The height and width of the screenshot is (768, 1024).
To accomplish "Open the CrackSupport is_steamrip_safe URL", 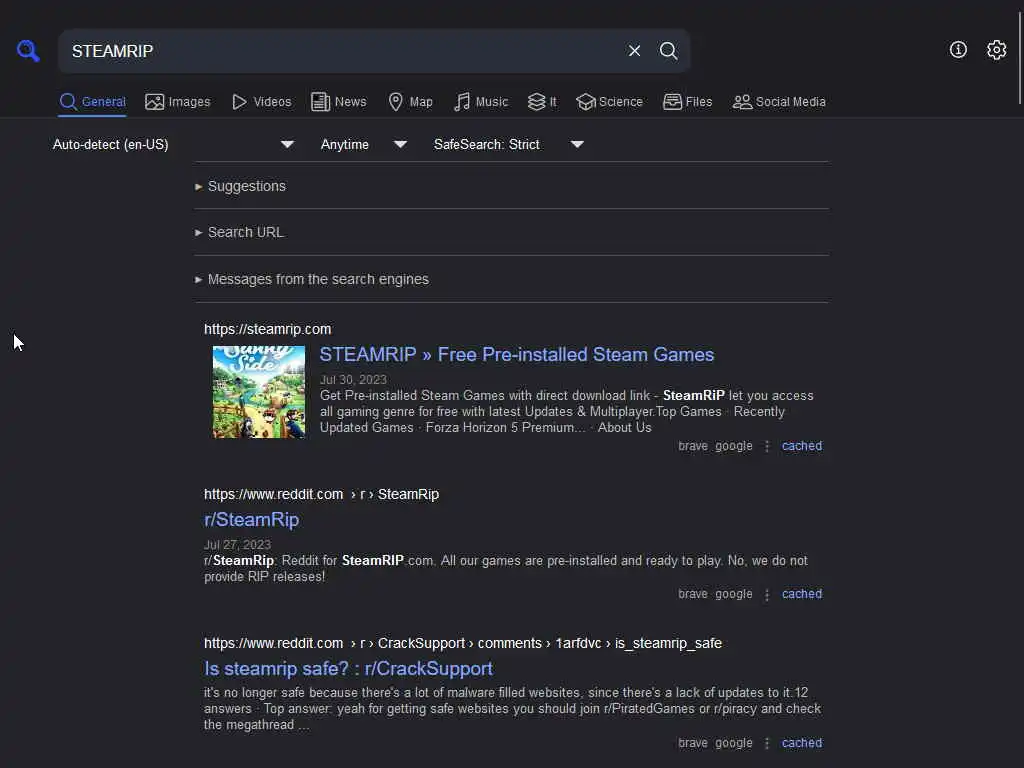I will pyautogui.click(x=462, y=643).
